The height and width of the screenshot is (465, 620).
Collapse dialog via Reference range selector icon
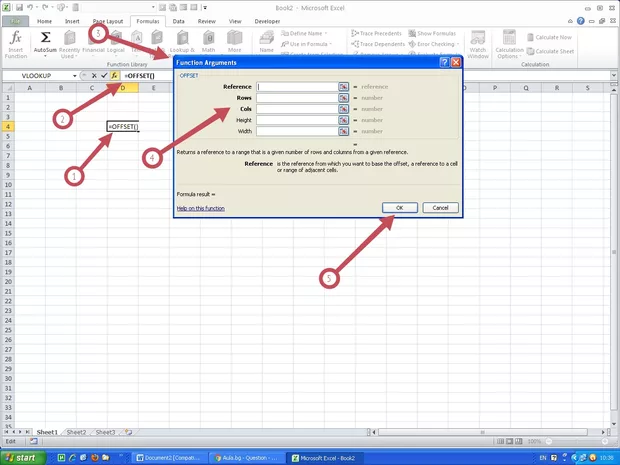344,87
